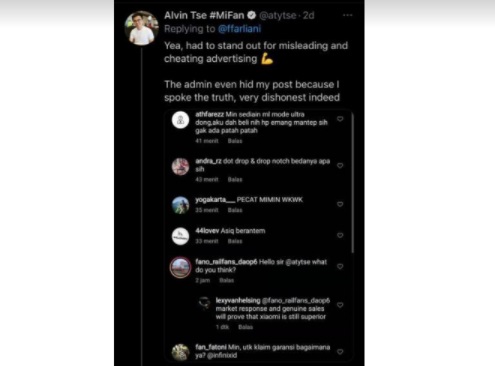Tap the heart next to the fan_fatoni comment

(x=340, y=352)
